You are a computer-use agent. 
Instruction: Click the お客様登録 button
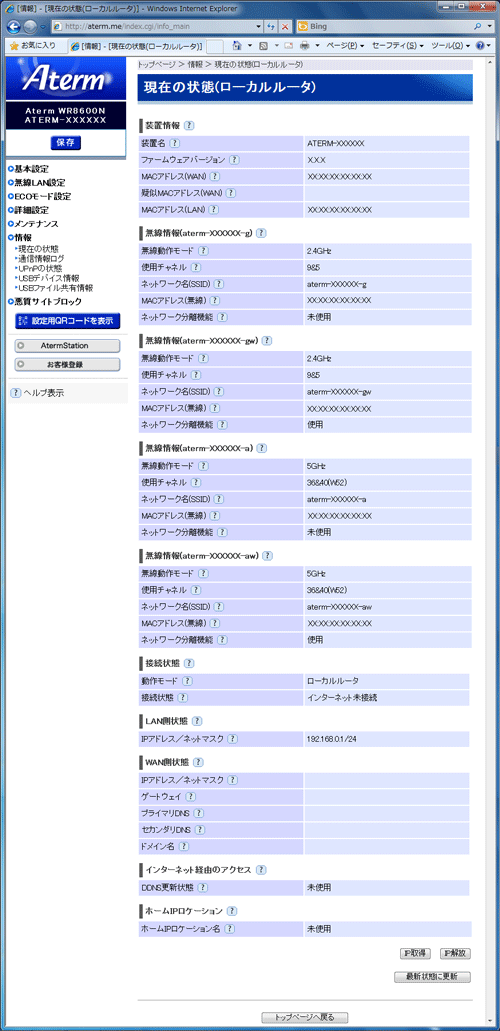(x=67, y=364)
